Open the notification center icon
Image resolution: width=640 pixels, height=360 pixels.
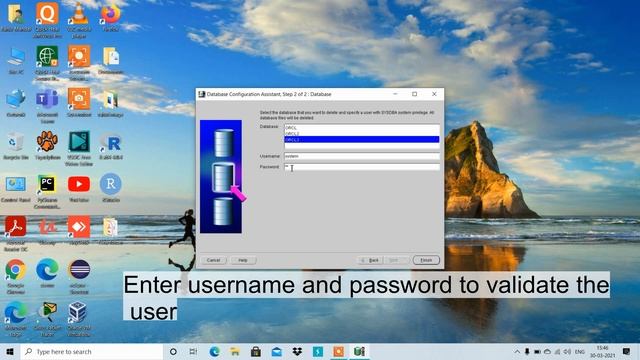tap(626, 351)
